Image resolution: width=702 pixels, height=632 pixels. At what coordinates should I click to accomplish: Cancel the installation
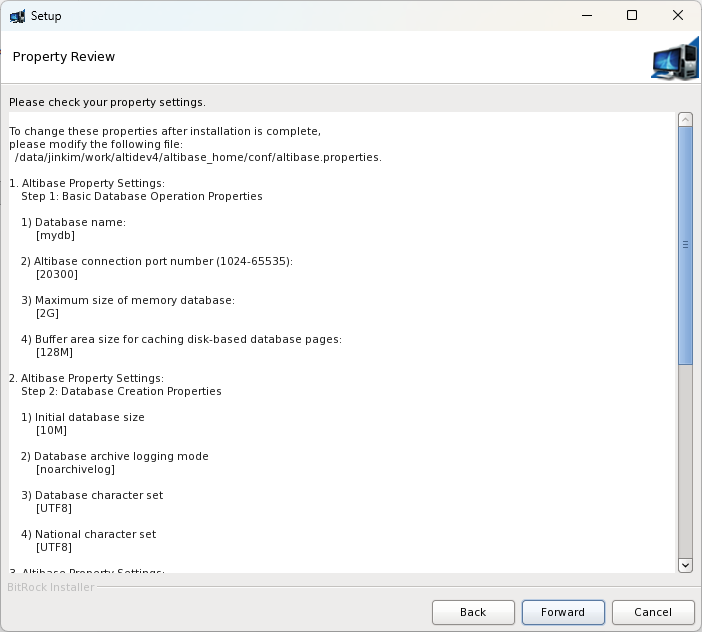point(653,612)
